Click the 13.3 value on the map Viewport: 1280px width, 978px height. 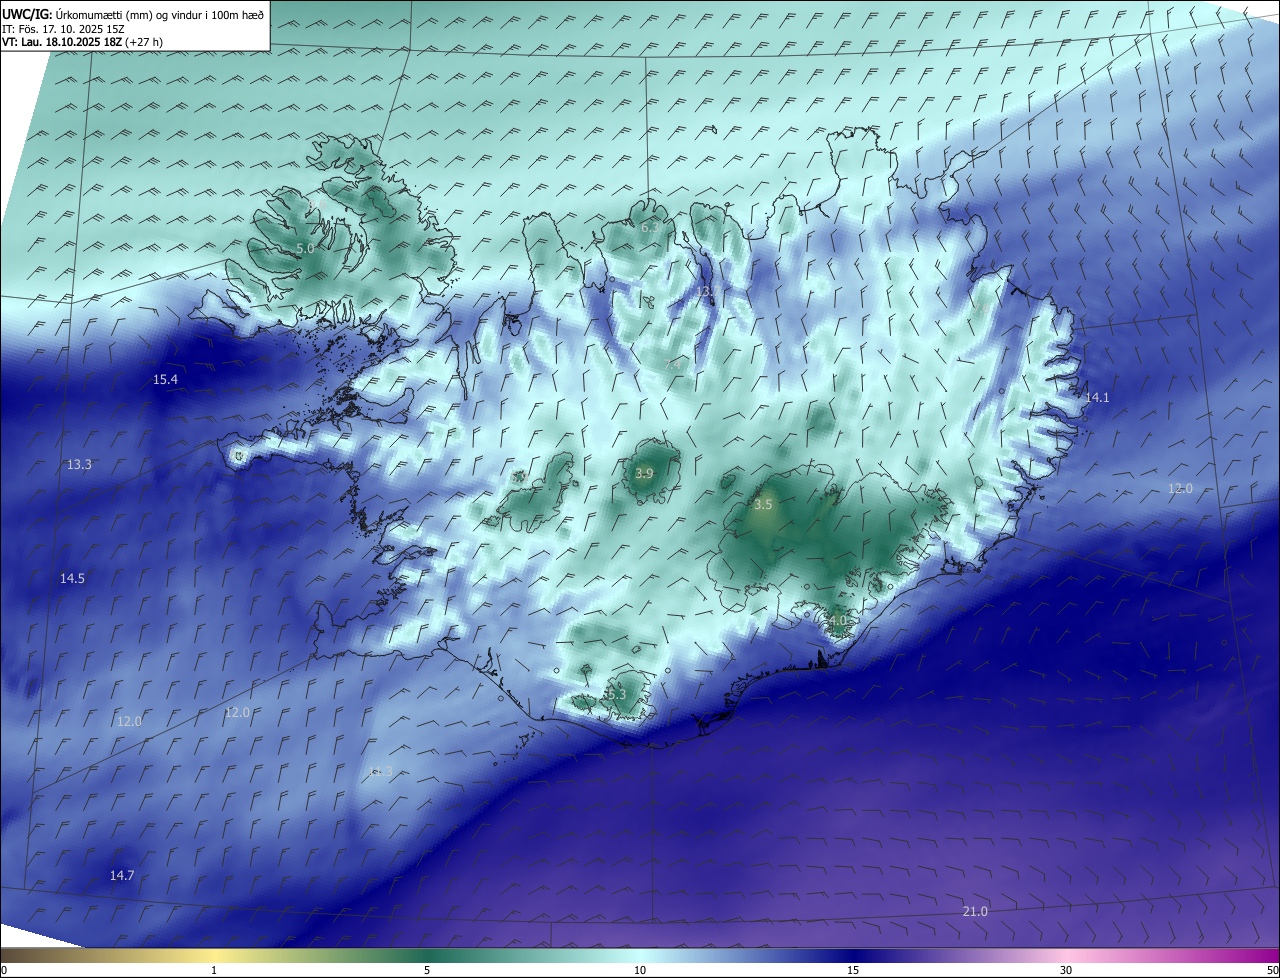point(79,464)
